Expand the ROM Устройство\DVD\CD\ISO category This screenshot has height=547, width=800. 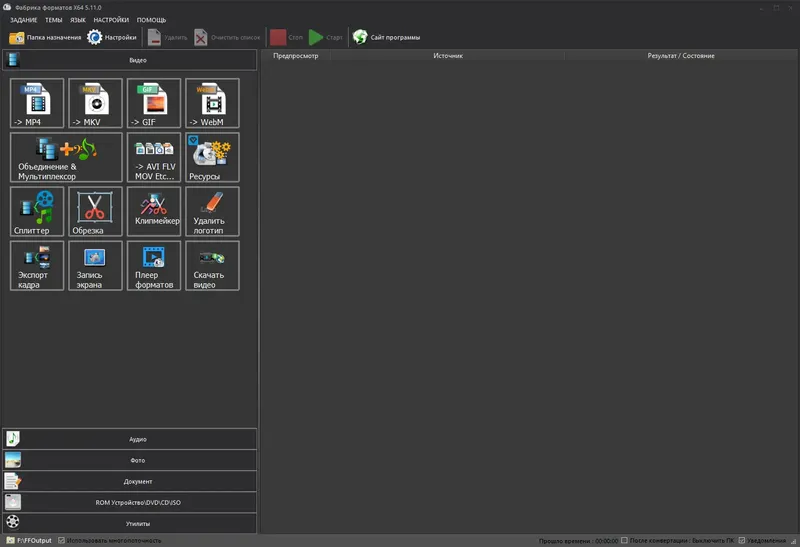[x=130, y=503]
